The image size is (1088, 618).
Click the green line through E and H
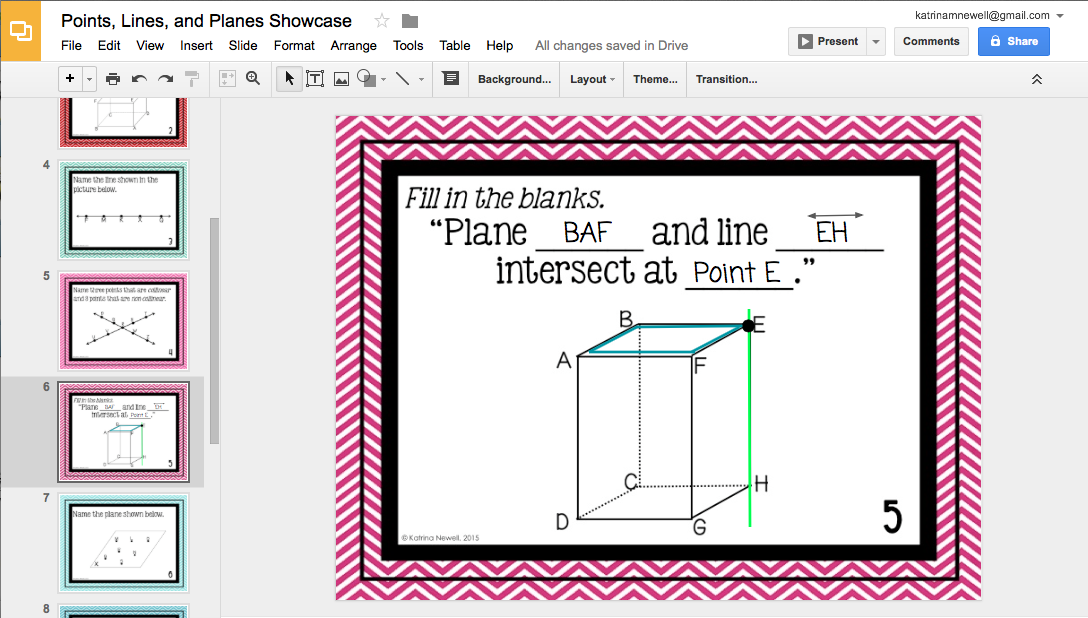tap(749, 418)
